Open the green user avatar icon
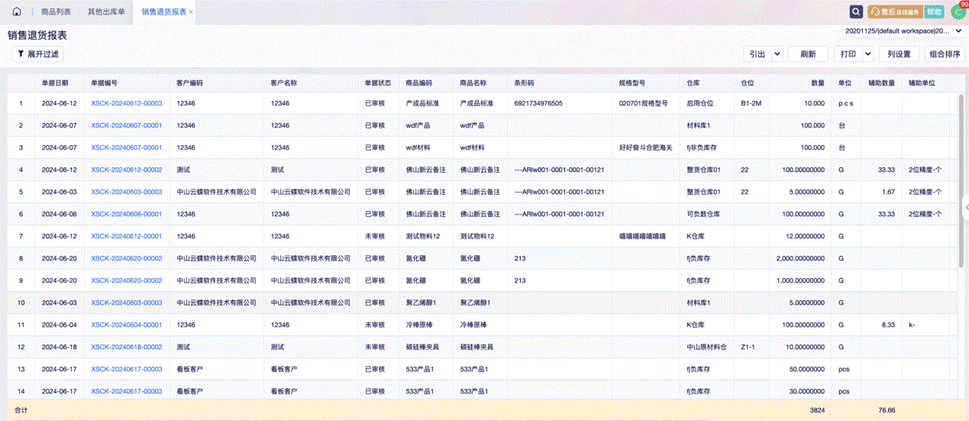The width and height of the screenshot is (969, 421). click(959, 12)
